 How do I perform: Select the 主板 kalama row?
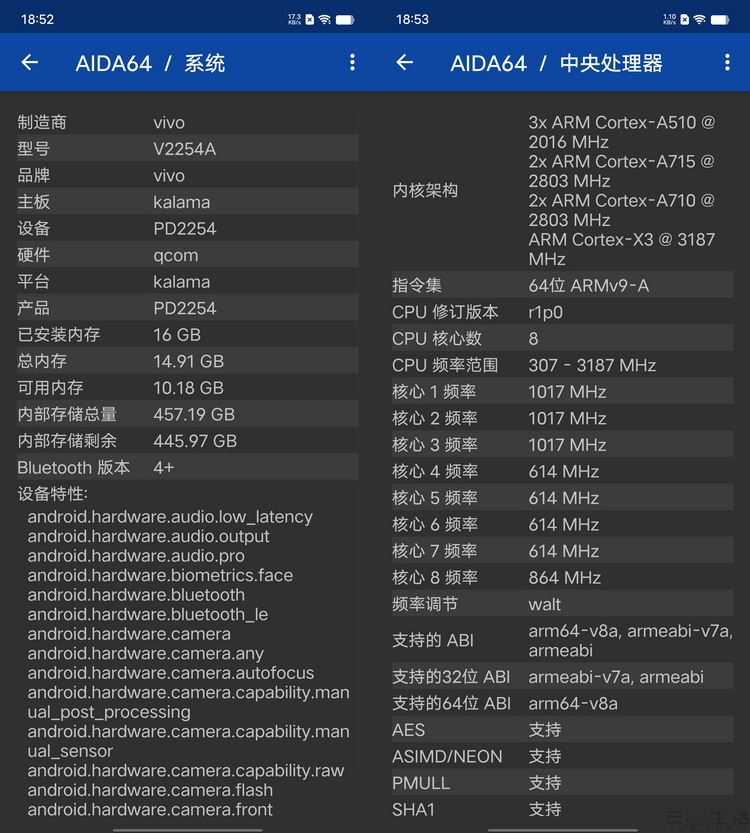188,201
